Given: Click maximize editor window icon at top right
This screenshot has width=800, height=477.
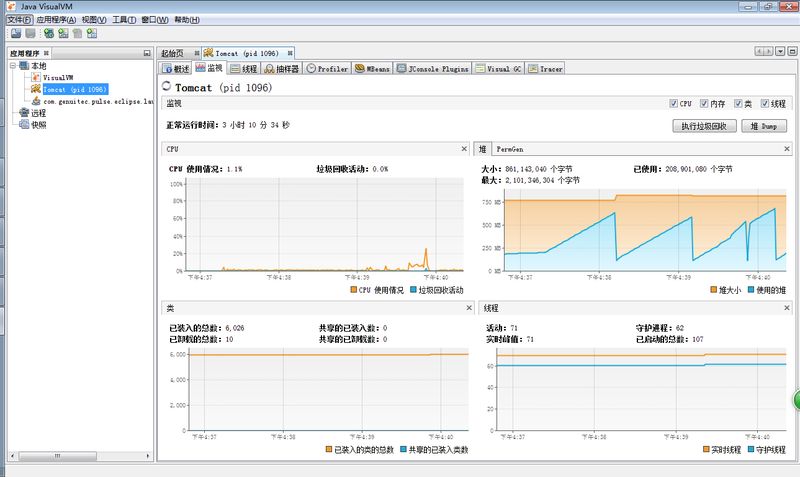Looking at the screenshot, I should tap(792, 51).
